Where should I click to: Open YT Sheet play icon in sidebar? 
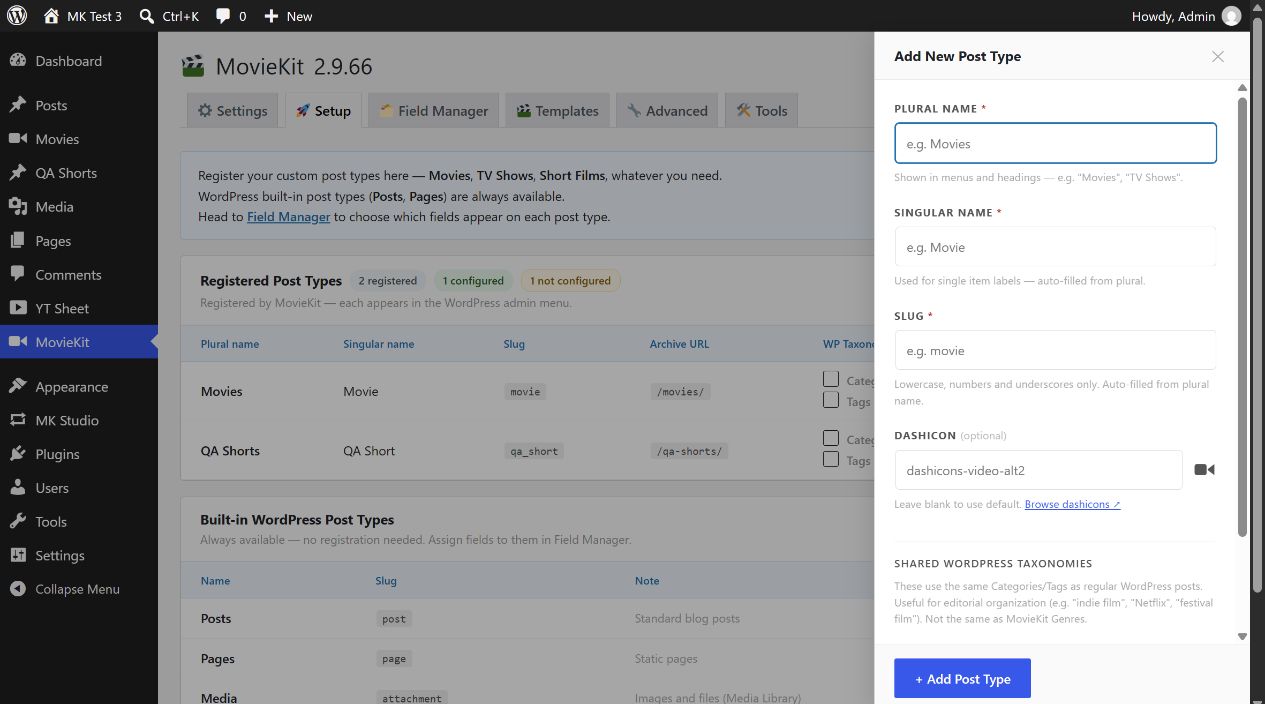(17, 308)
